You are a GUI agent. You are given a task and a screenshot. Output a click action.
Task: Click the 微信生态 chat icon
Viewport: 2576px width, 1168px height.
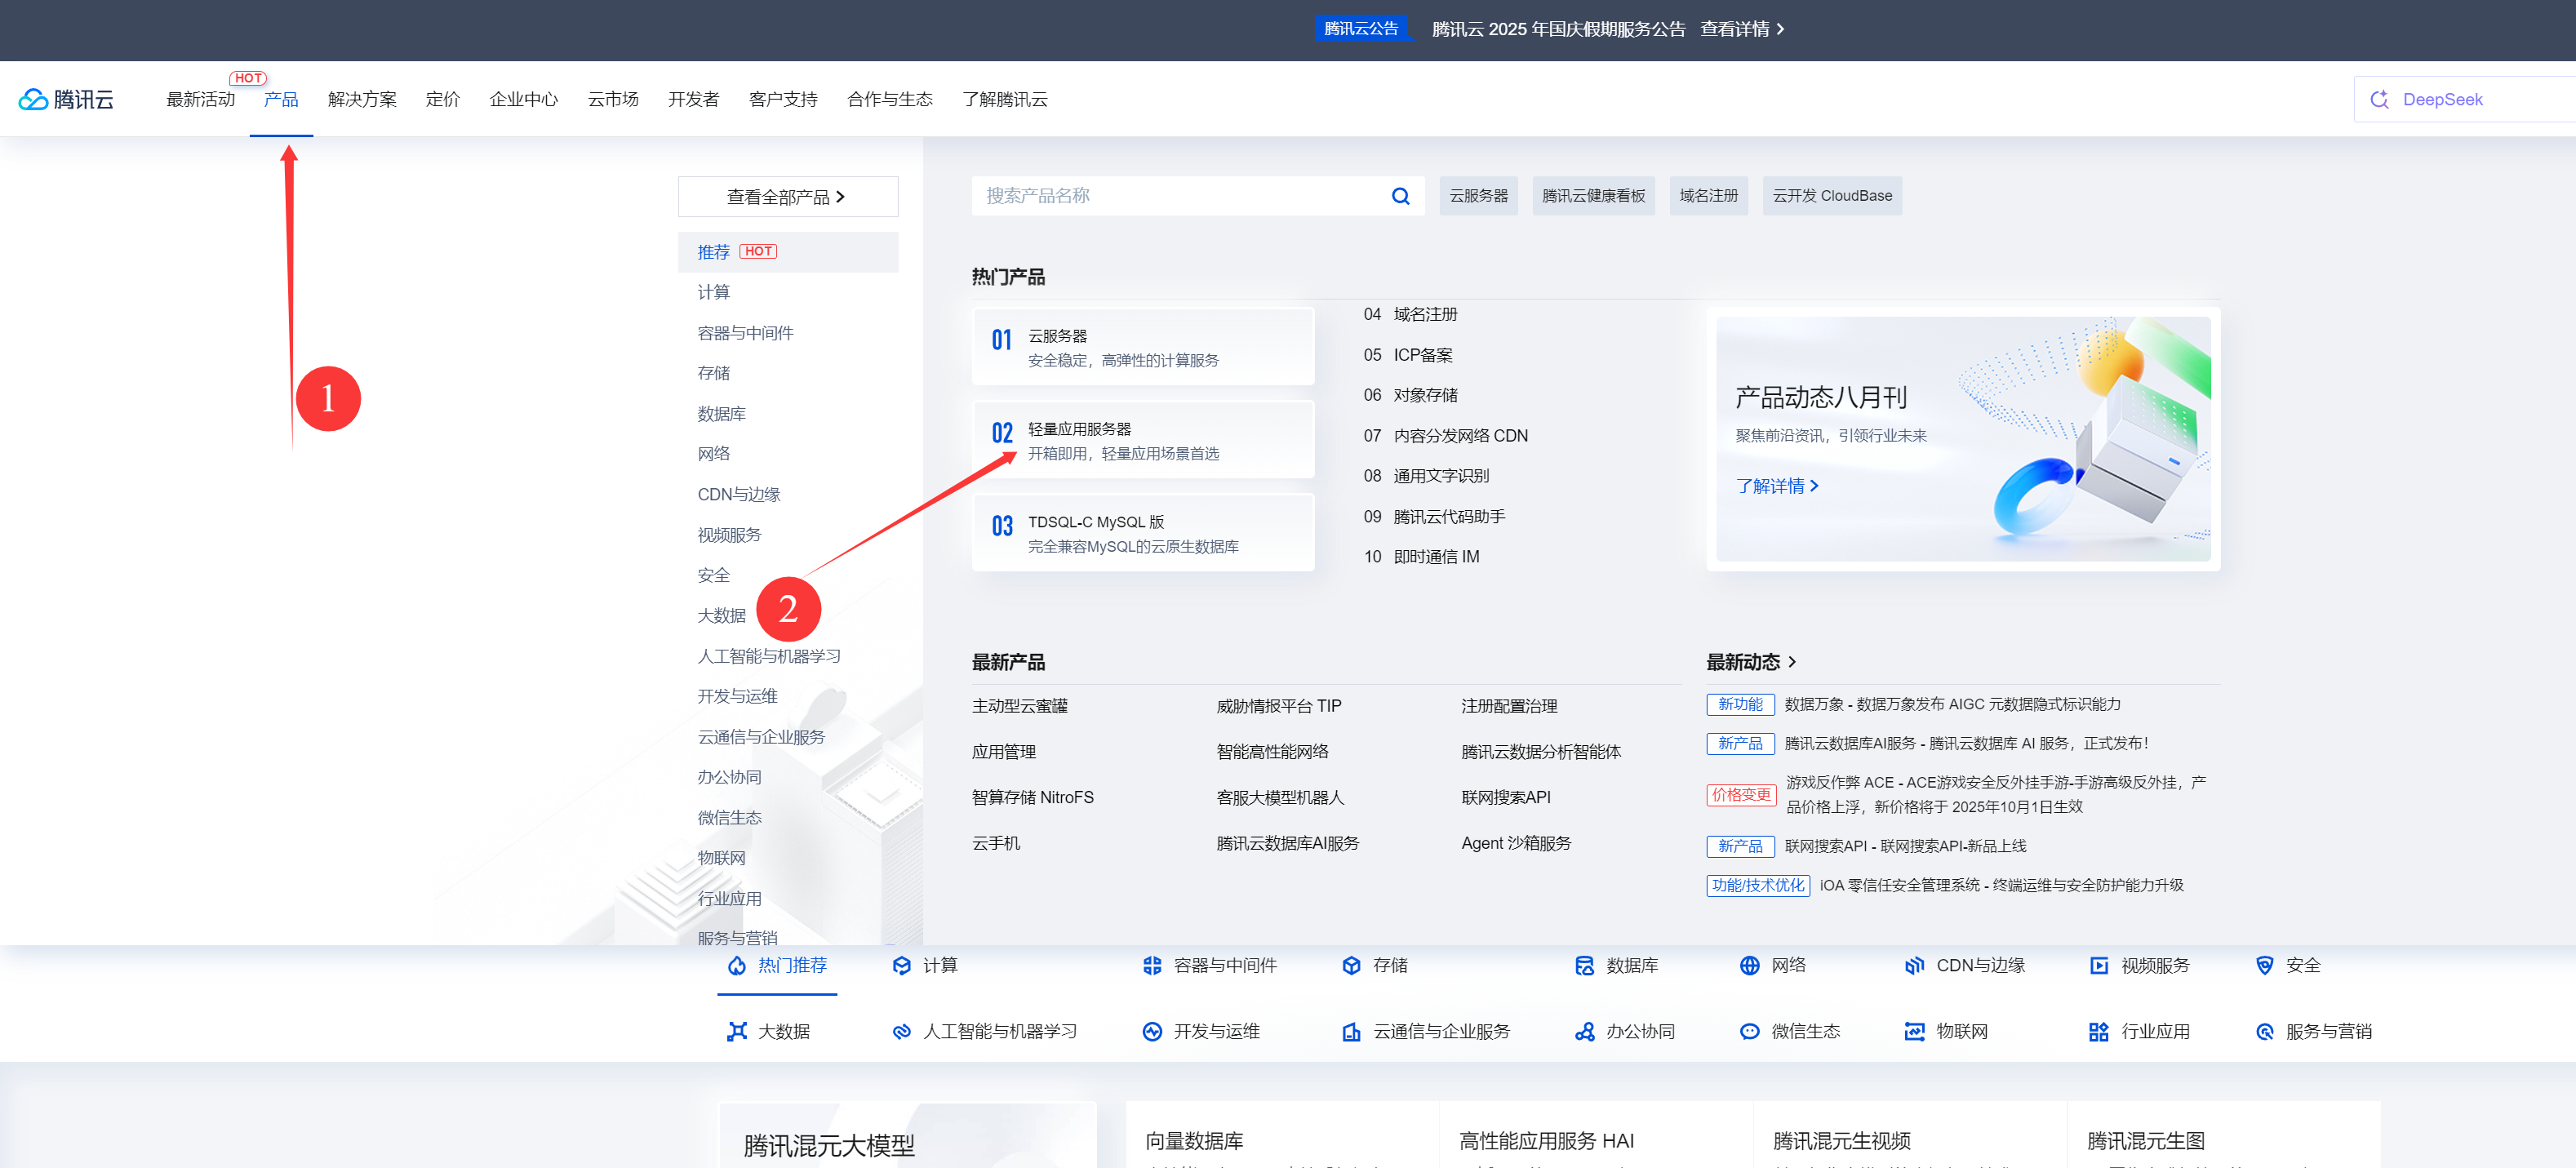pyautogui.click(x=1749, y=1031)
